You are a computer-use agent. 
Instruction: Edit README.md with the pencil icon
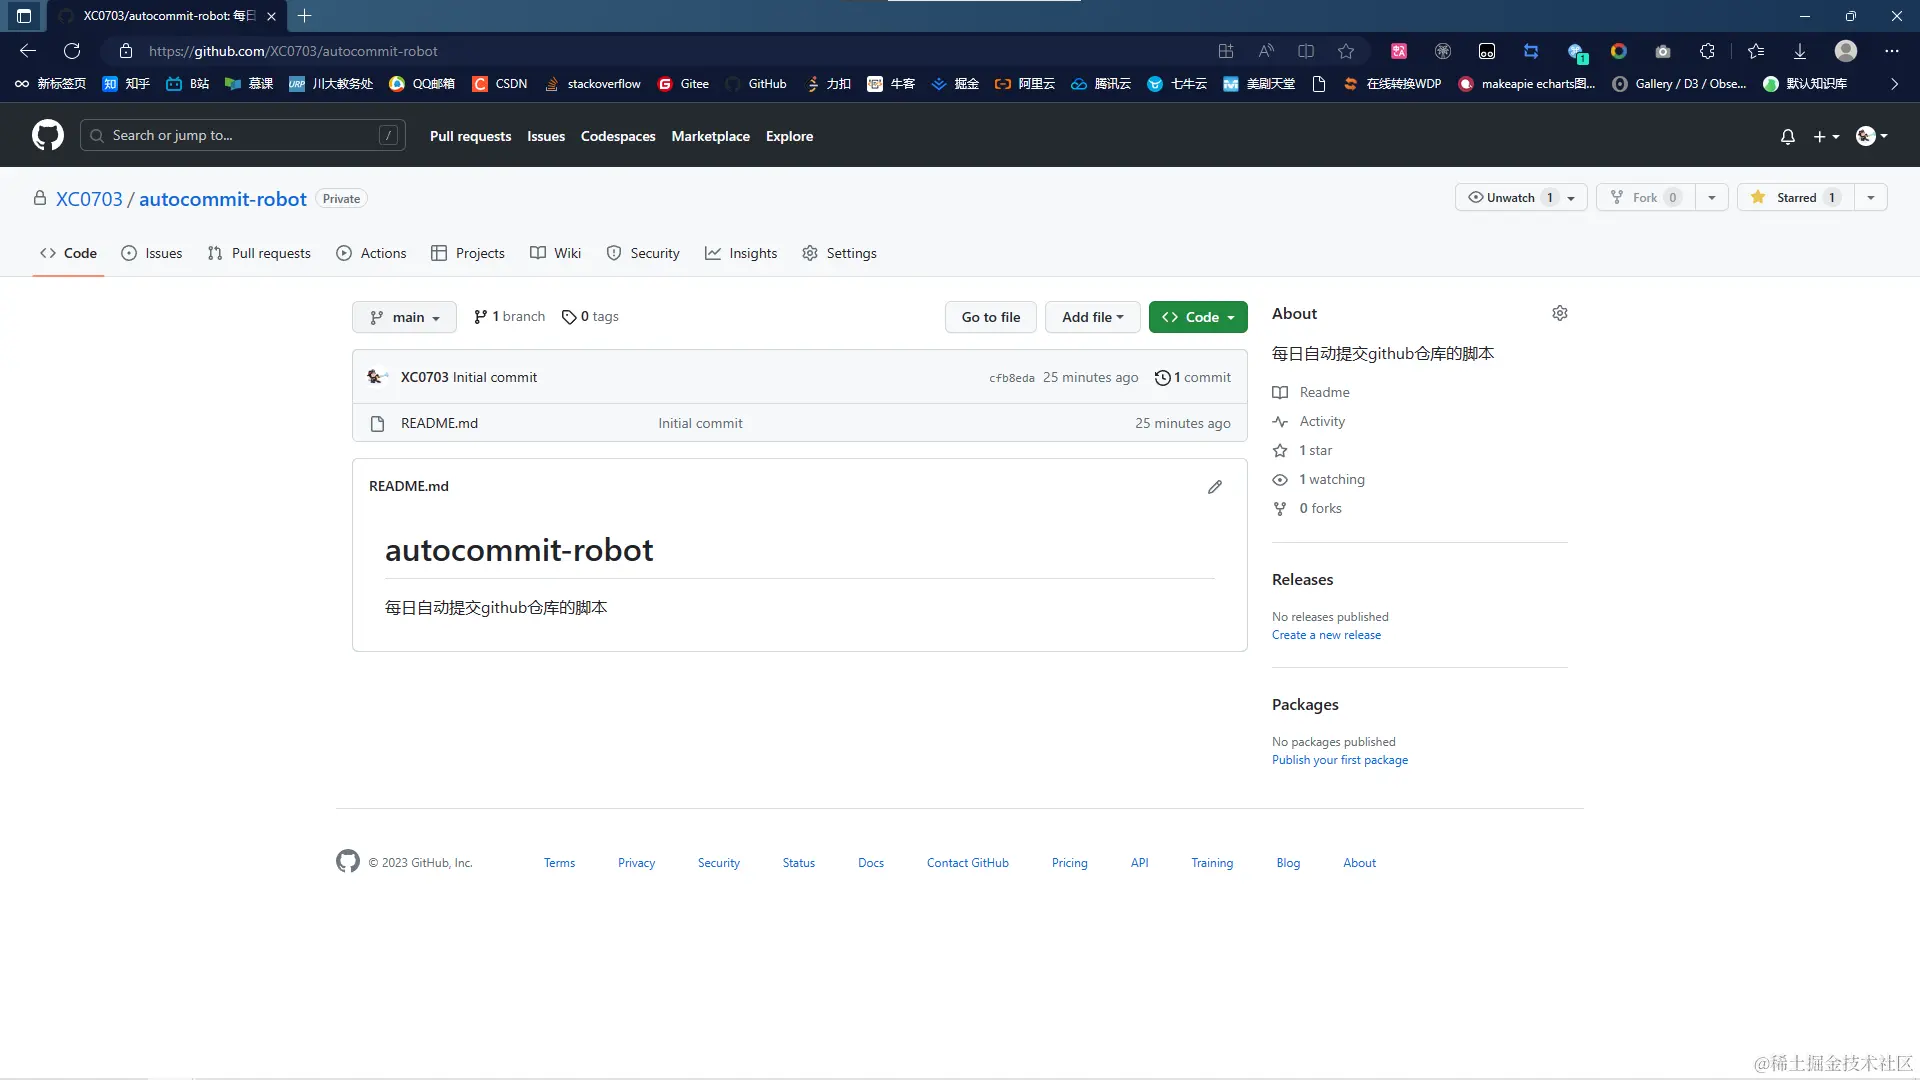click(x=1214, y=487)
